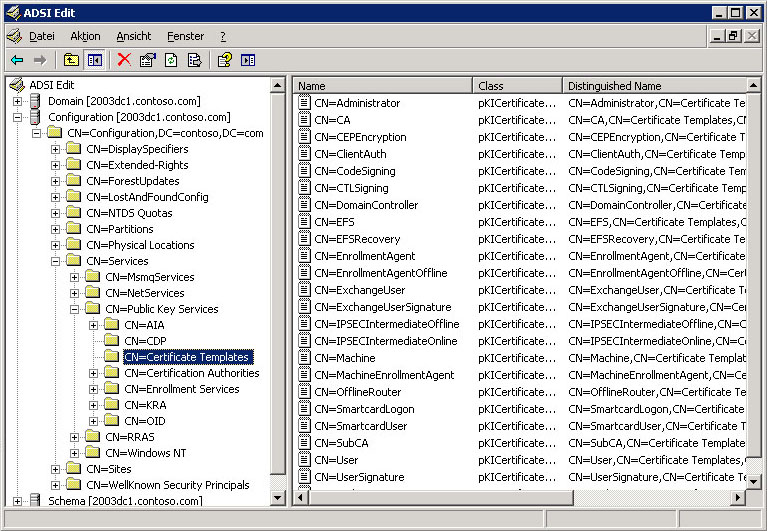Click the Export List toolbar icon
Screen dimensions: 767x531
pyautogui.click(x=195, y=60)
